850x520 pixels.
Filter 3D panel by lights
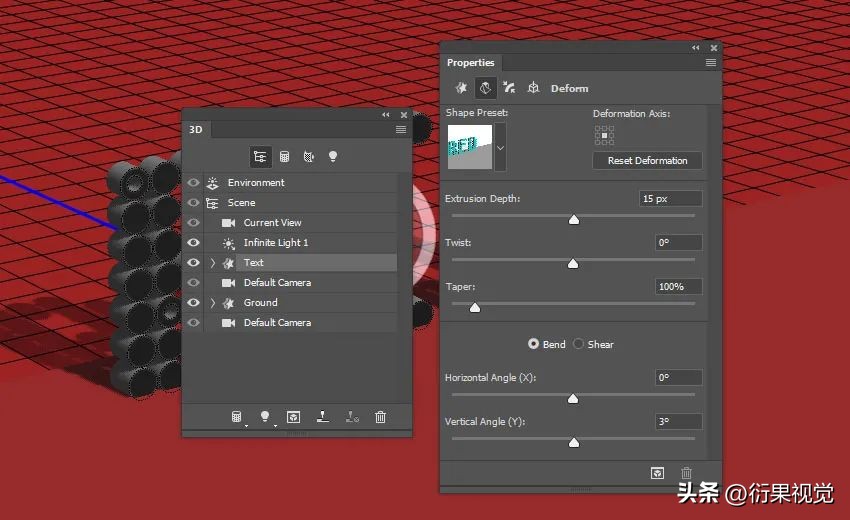(333, 157)
